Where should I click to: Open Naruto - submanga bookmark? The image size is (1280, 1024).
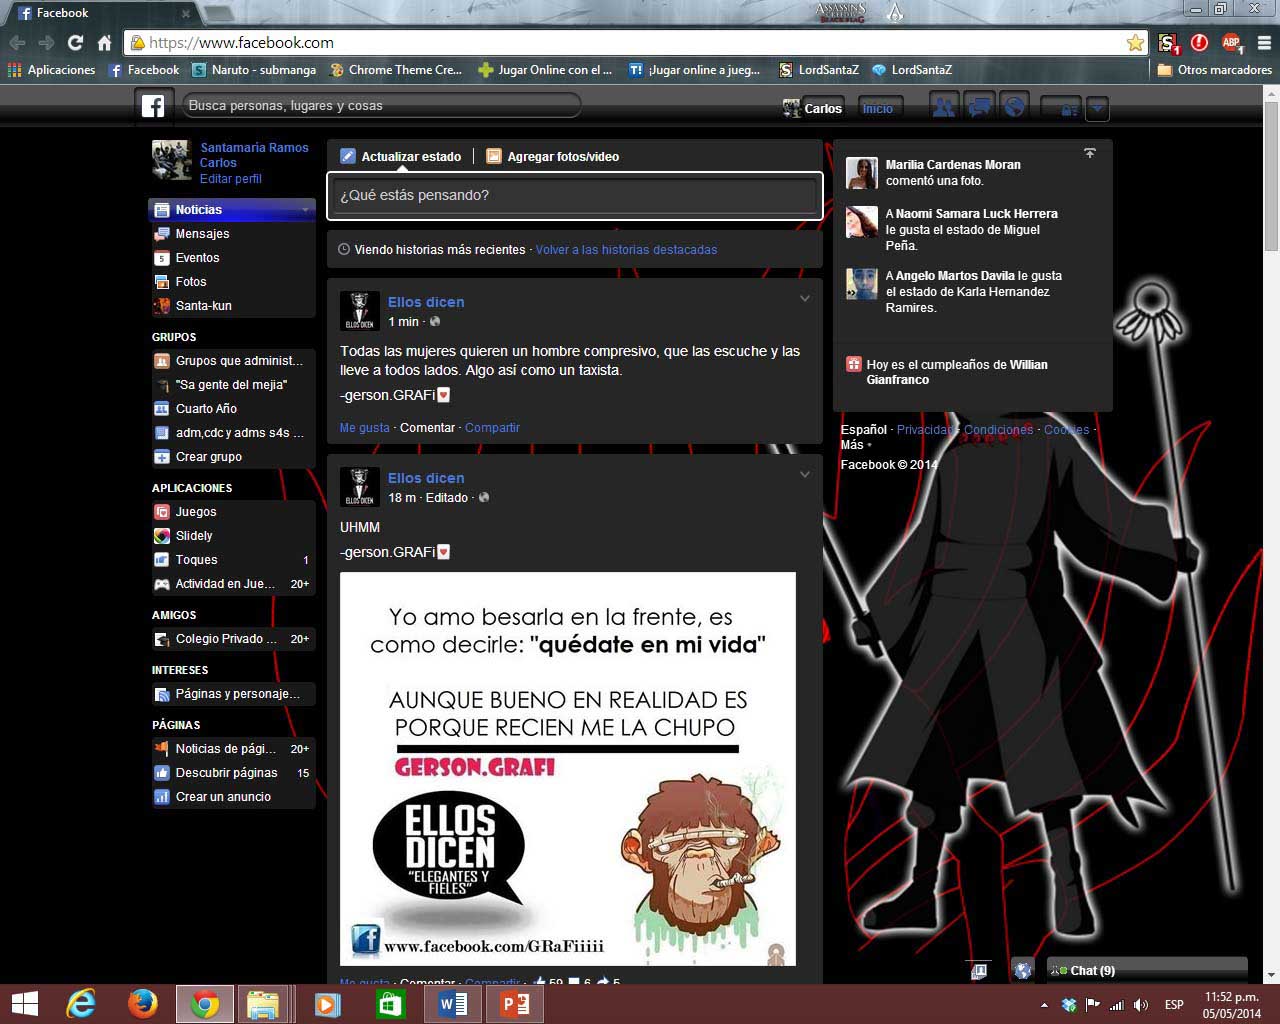click(254, 70)
